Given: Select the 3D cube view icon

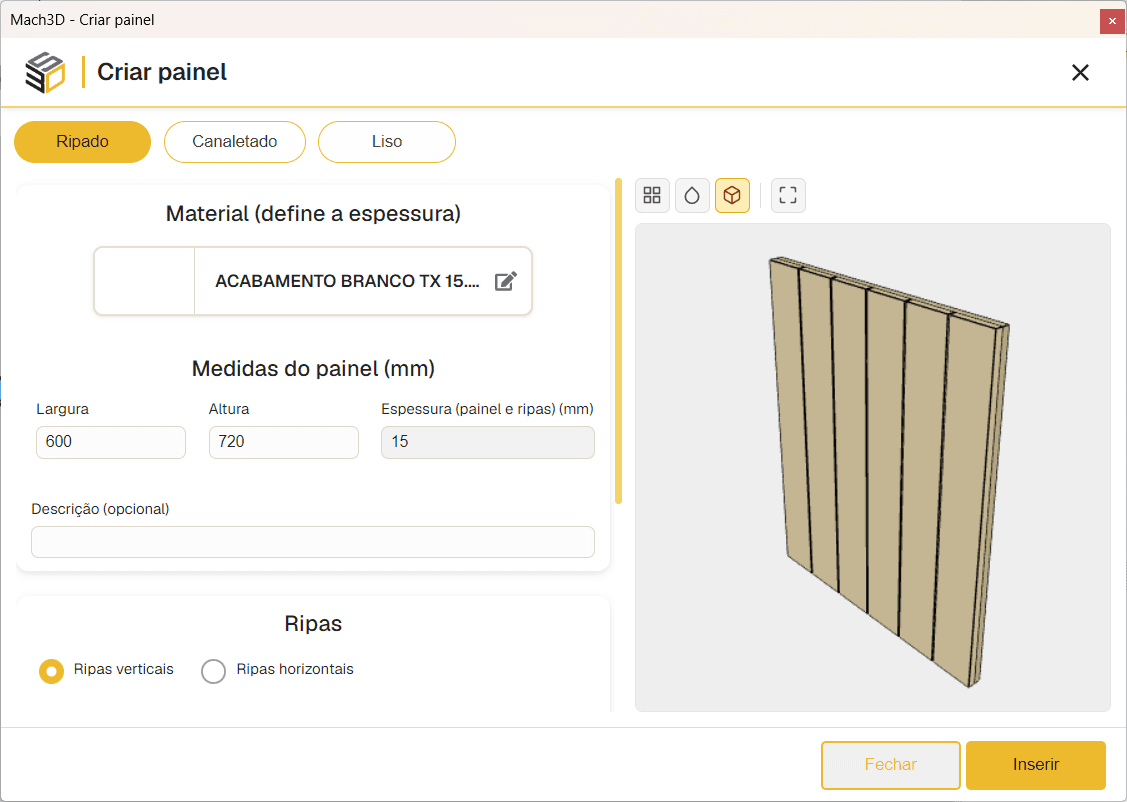Looking at the screenshot, I should click(x=732, y=195).
